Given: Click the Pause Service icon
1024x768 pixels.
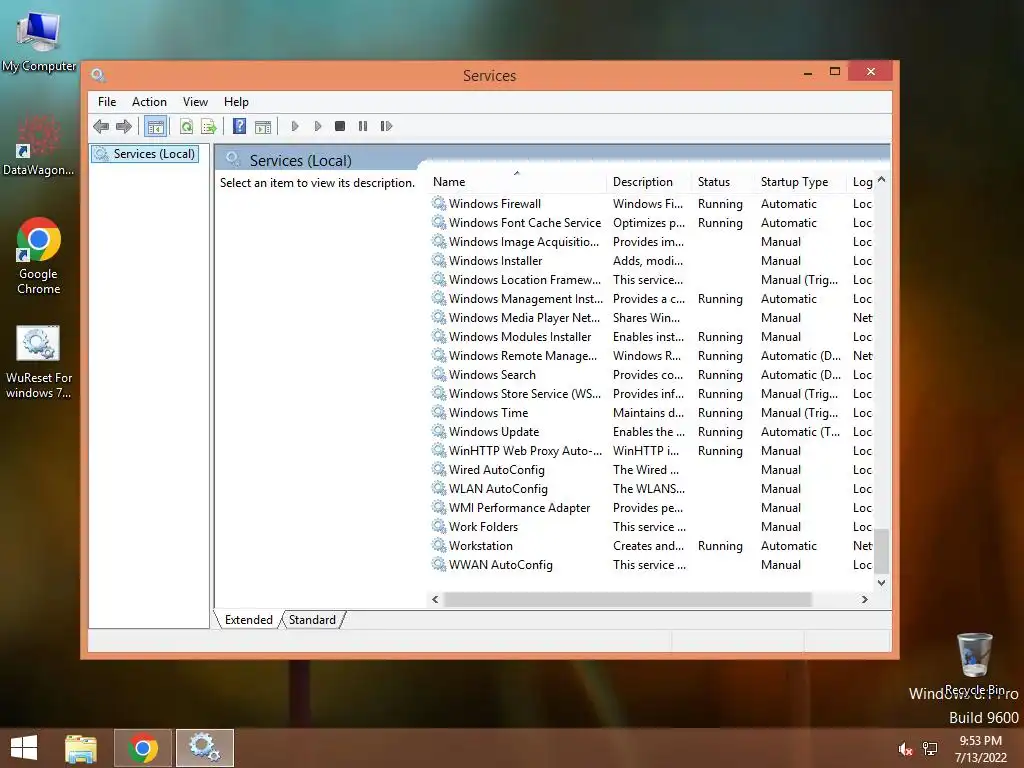Looking at the screenshot, I should 363,126.
